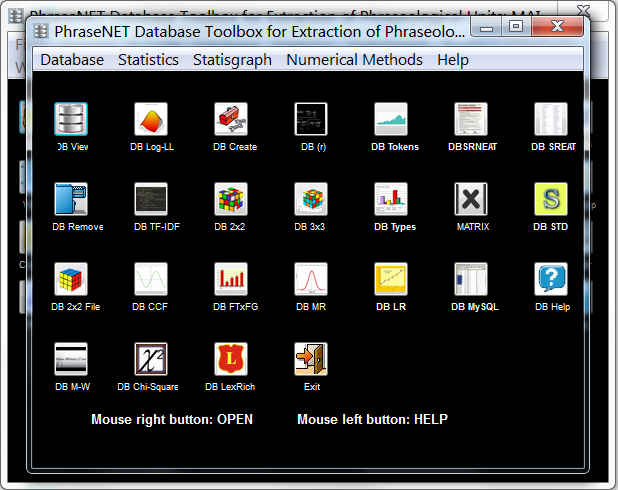Image resolution: width=618 pixels, height=490 pixels.
Task: Maximize the PhraseNET Database Toolbox window
Action: [516, 27]
